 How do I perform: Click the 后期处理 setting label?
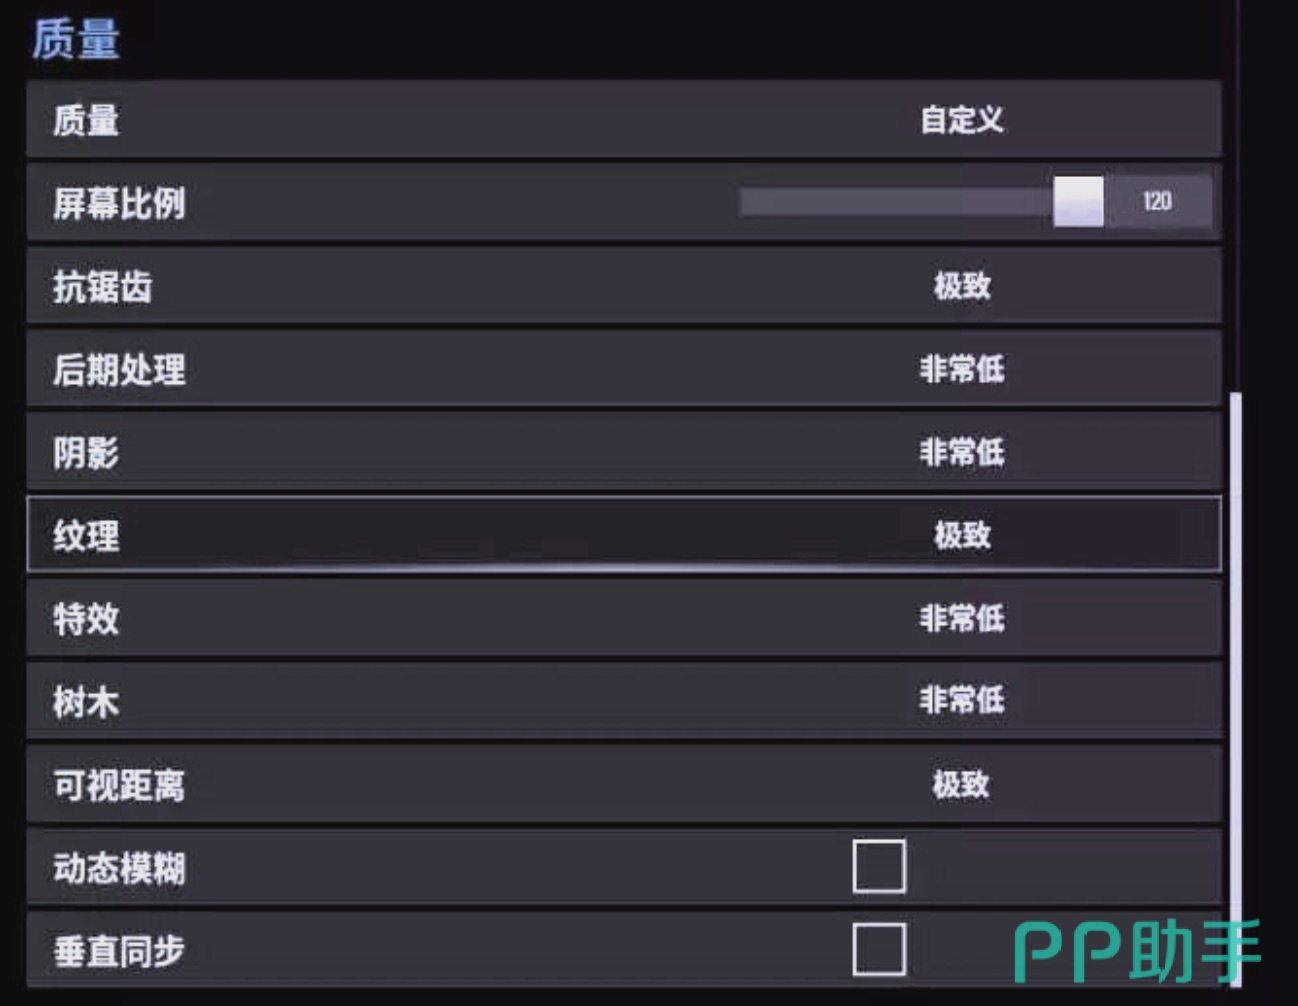click(x=119, y=370)
